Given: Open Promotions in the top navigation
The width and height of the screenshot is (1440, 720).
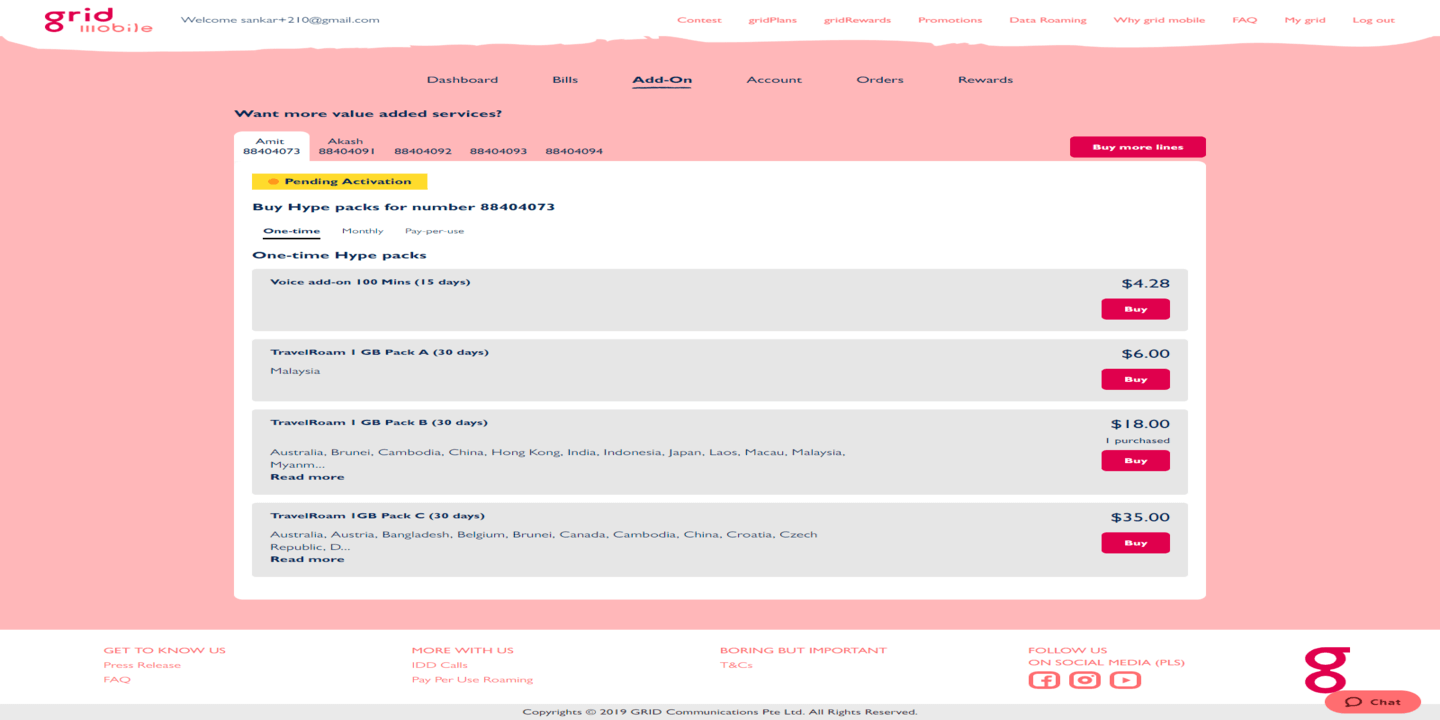Looking at the screenshot, I should pos(950,20).
